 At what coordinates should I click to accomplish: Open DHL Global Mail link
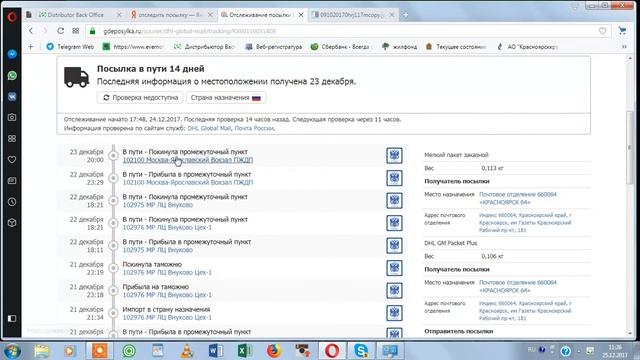pyautogui.click(x=209, y=128)
